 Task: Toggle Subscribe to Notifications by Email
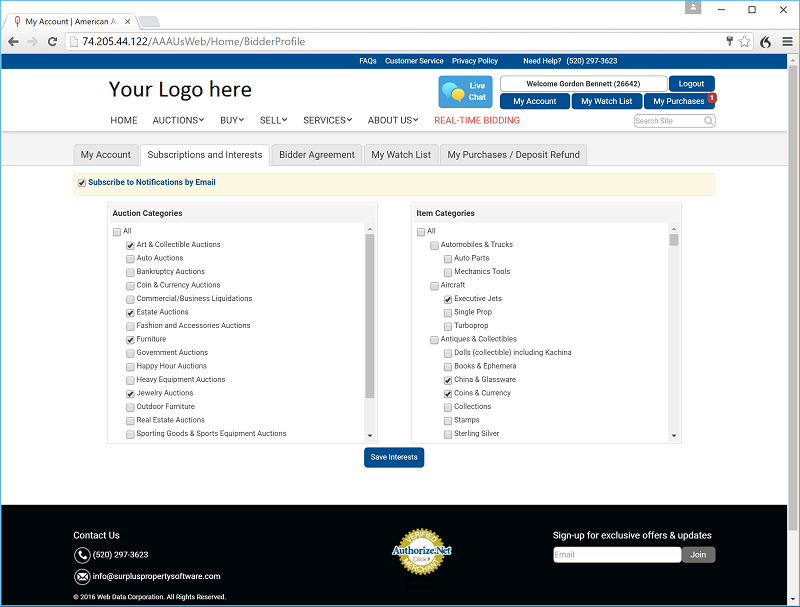pyautogui.click(x=82, y=183)
